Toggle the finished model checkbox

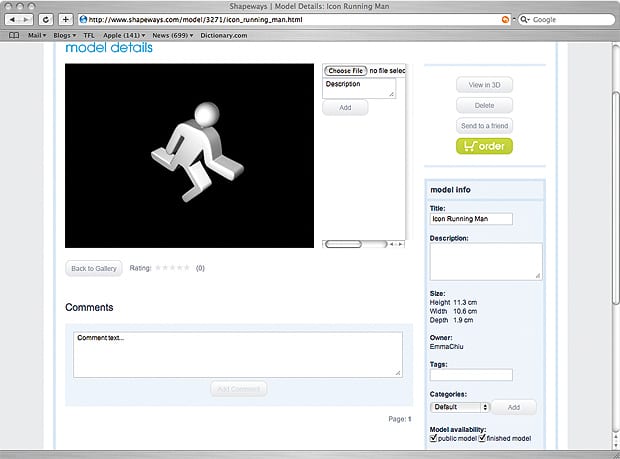point(482,438)
